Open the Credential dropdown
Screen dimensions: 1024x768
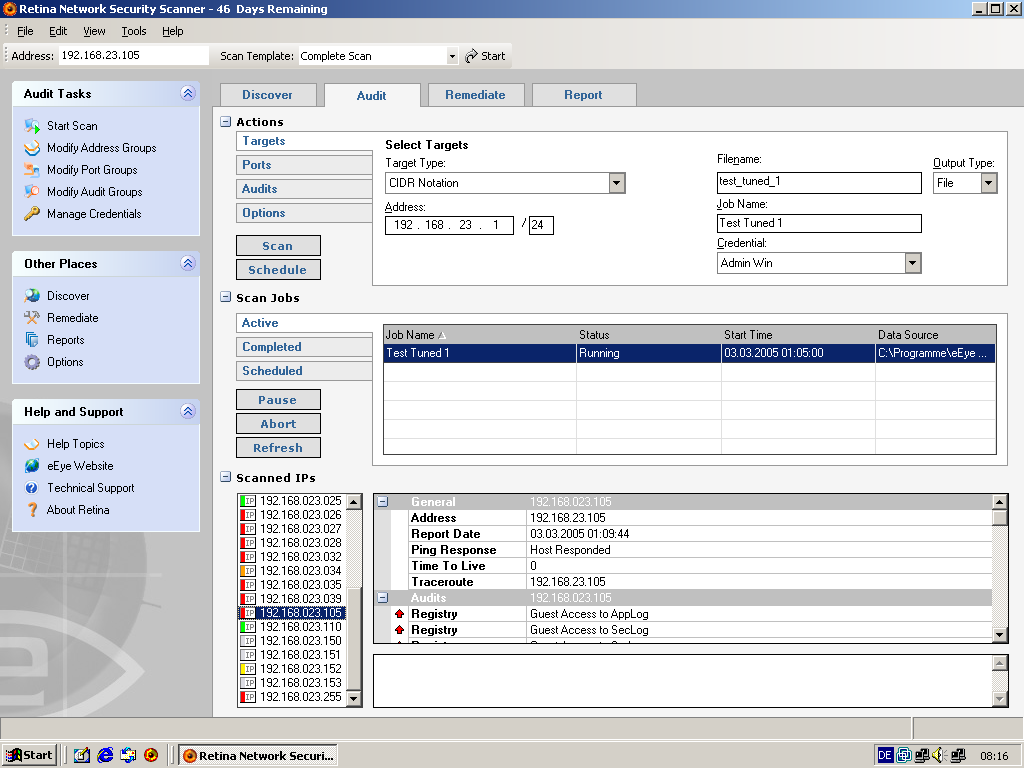point(912,263)
